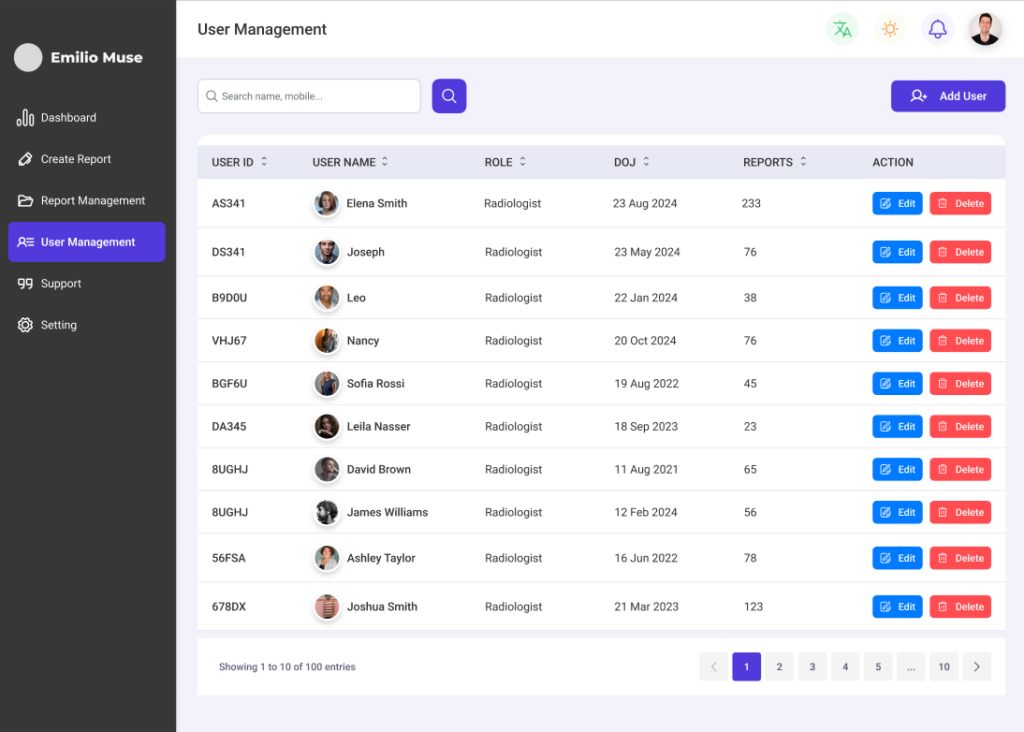Open the profile avatar in header

coord(985,29)
